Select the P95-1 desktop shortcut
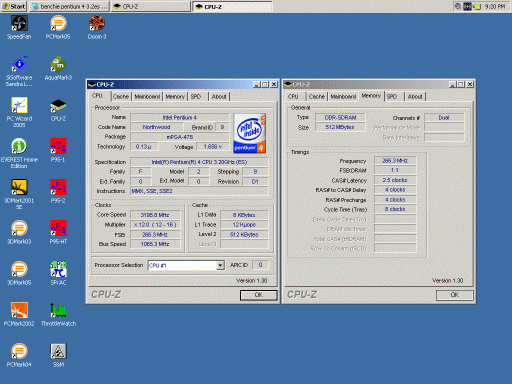The image size is (512, 384). pos(58,150)
